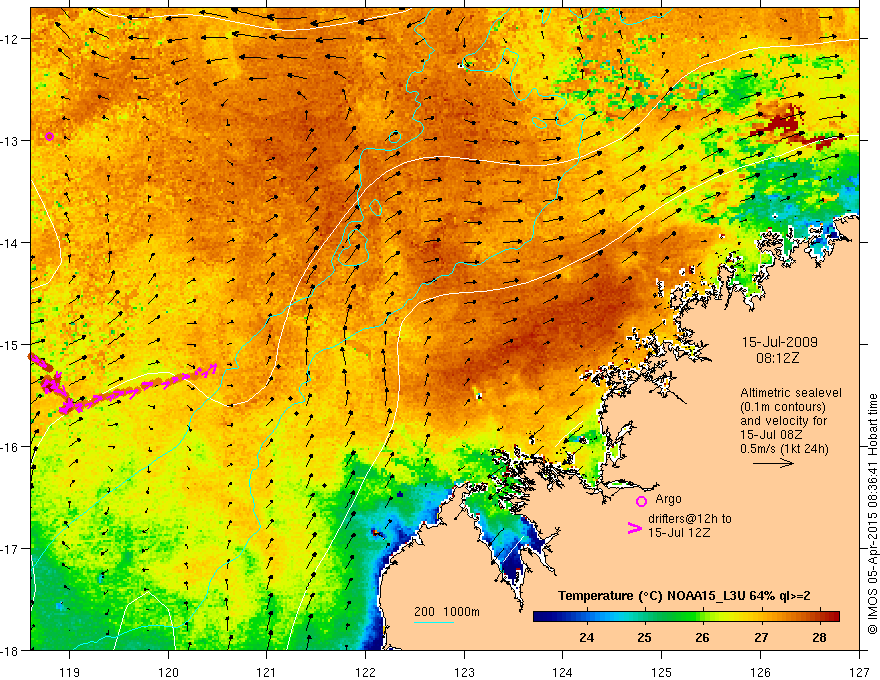The height and width of the screenshot is (680, 880).
Task: Click the dark red hot patch near 126°E
Action: pyautogui.click(x=785, y=120)
